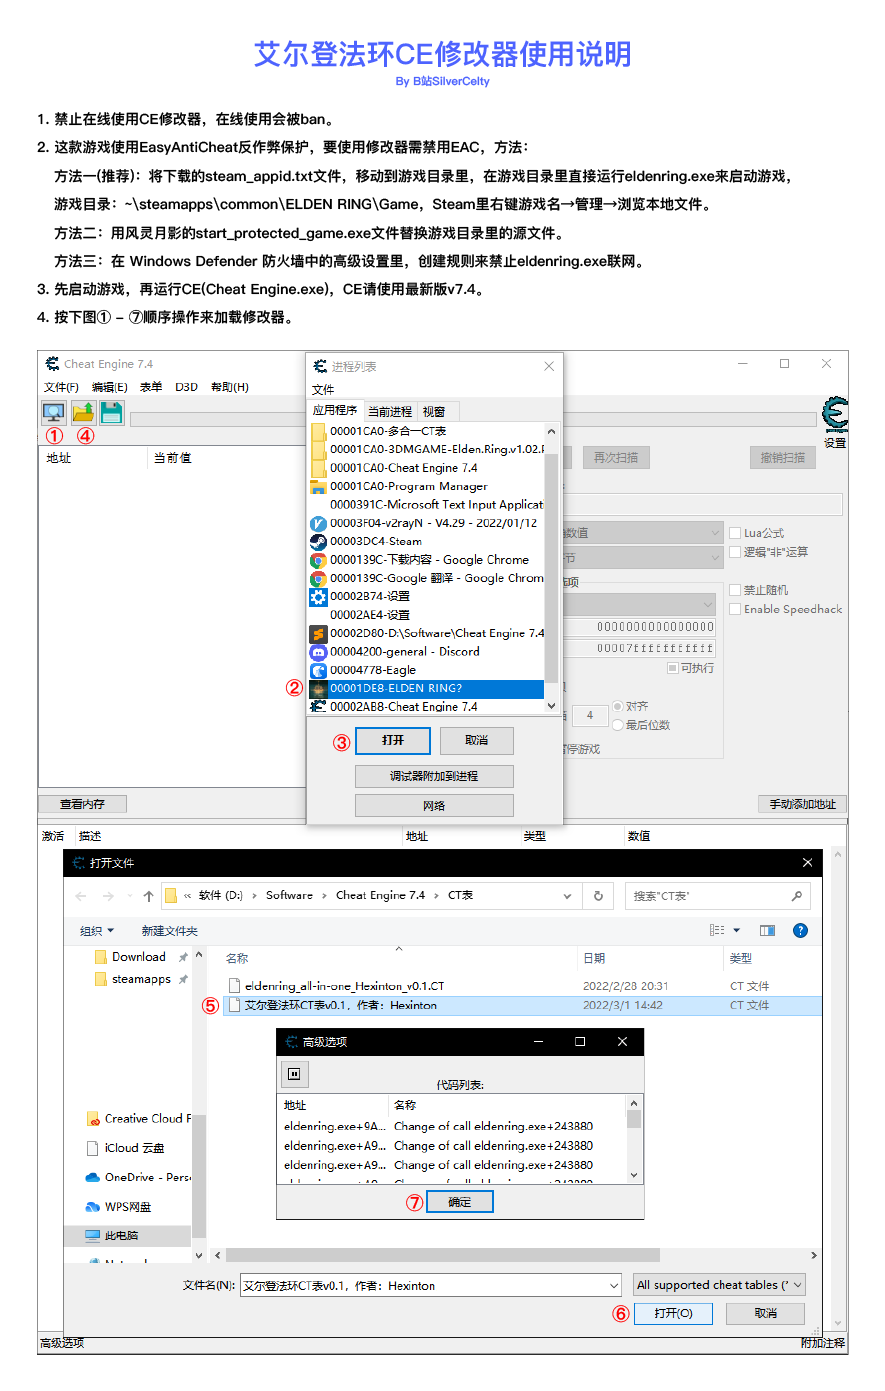
Task: Open view options dropdown in file dialog
Action: click(737, 930)
